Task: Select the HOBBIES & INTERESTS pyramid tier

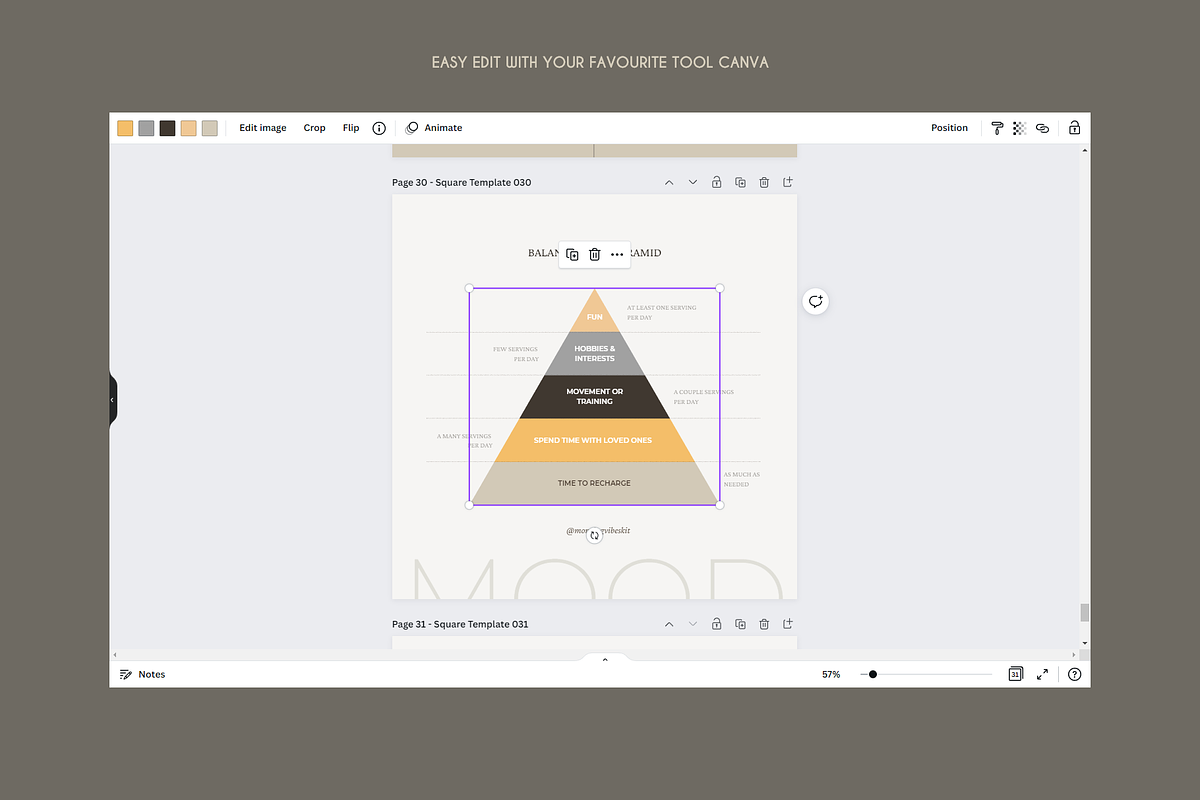Action: 595,354
